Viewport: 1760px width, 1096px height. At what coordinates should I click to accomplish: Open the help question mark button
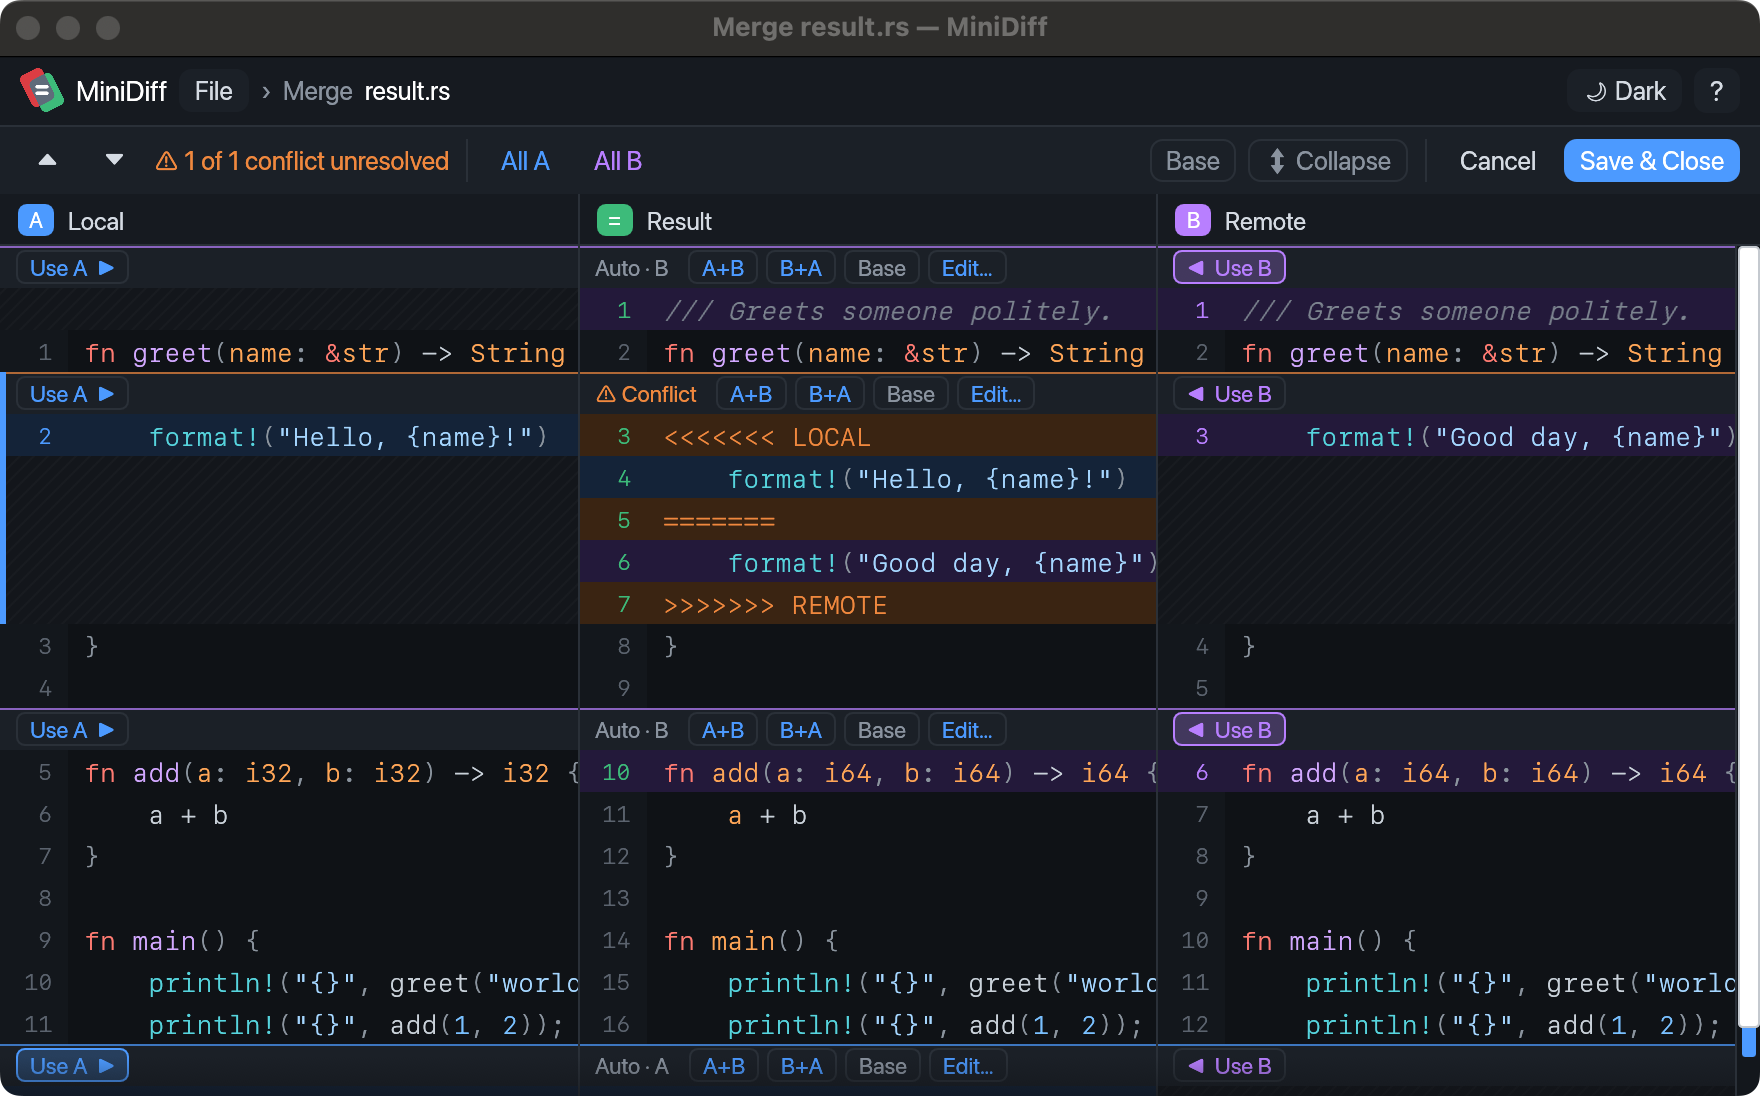(x=1717, y=91)
